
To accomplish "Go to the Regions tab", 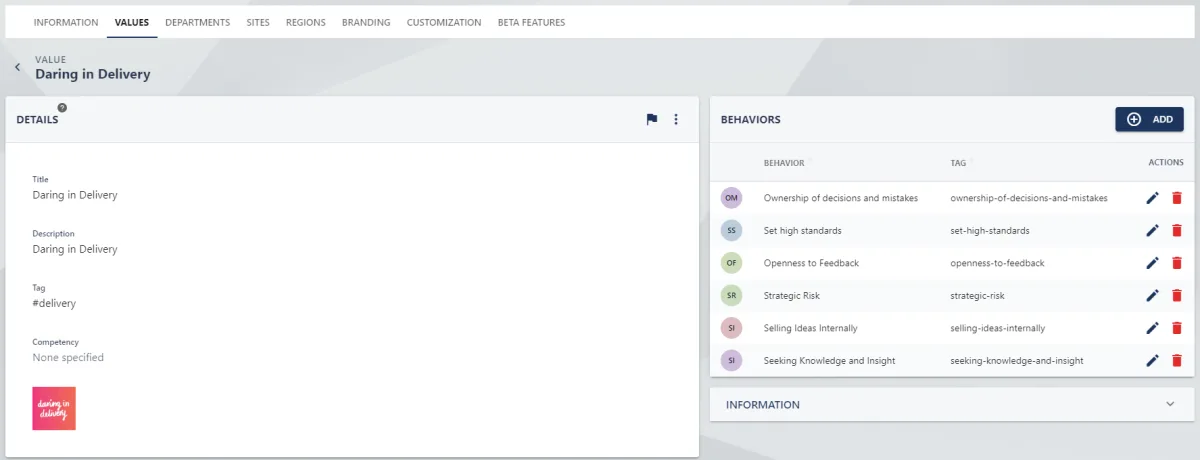I will [305, 22].
